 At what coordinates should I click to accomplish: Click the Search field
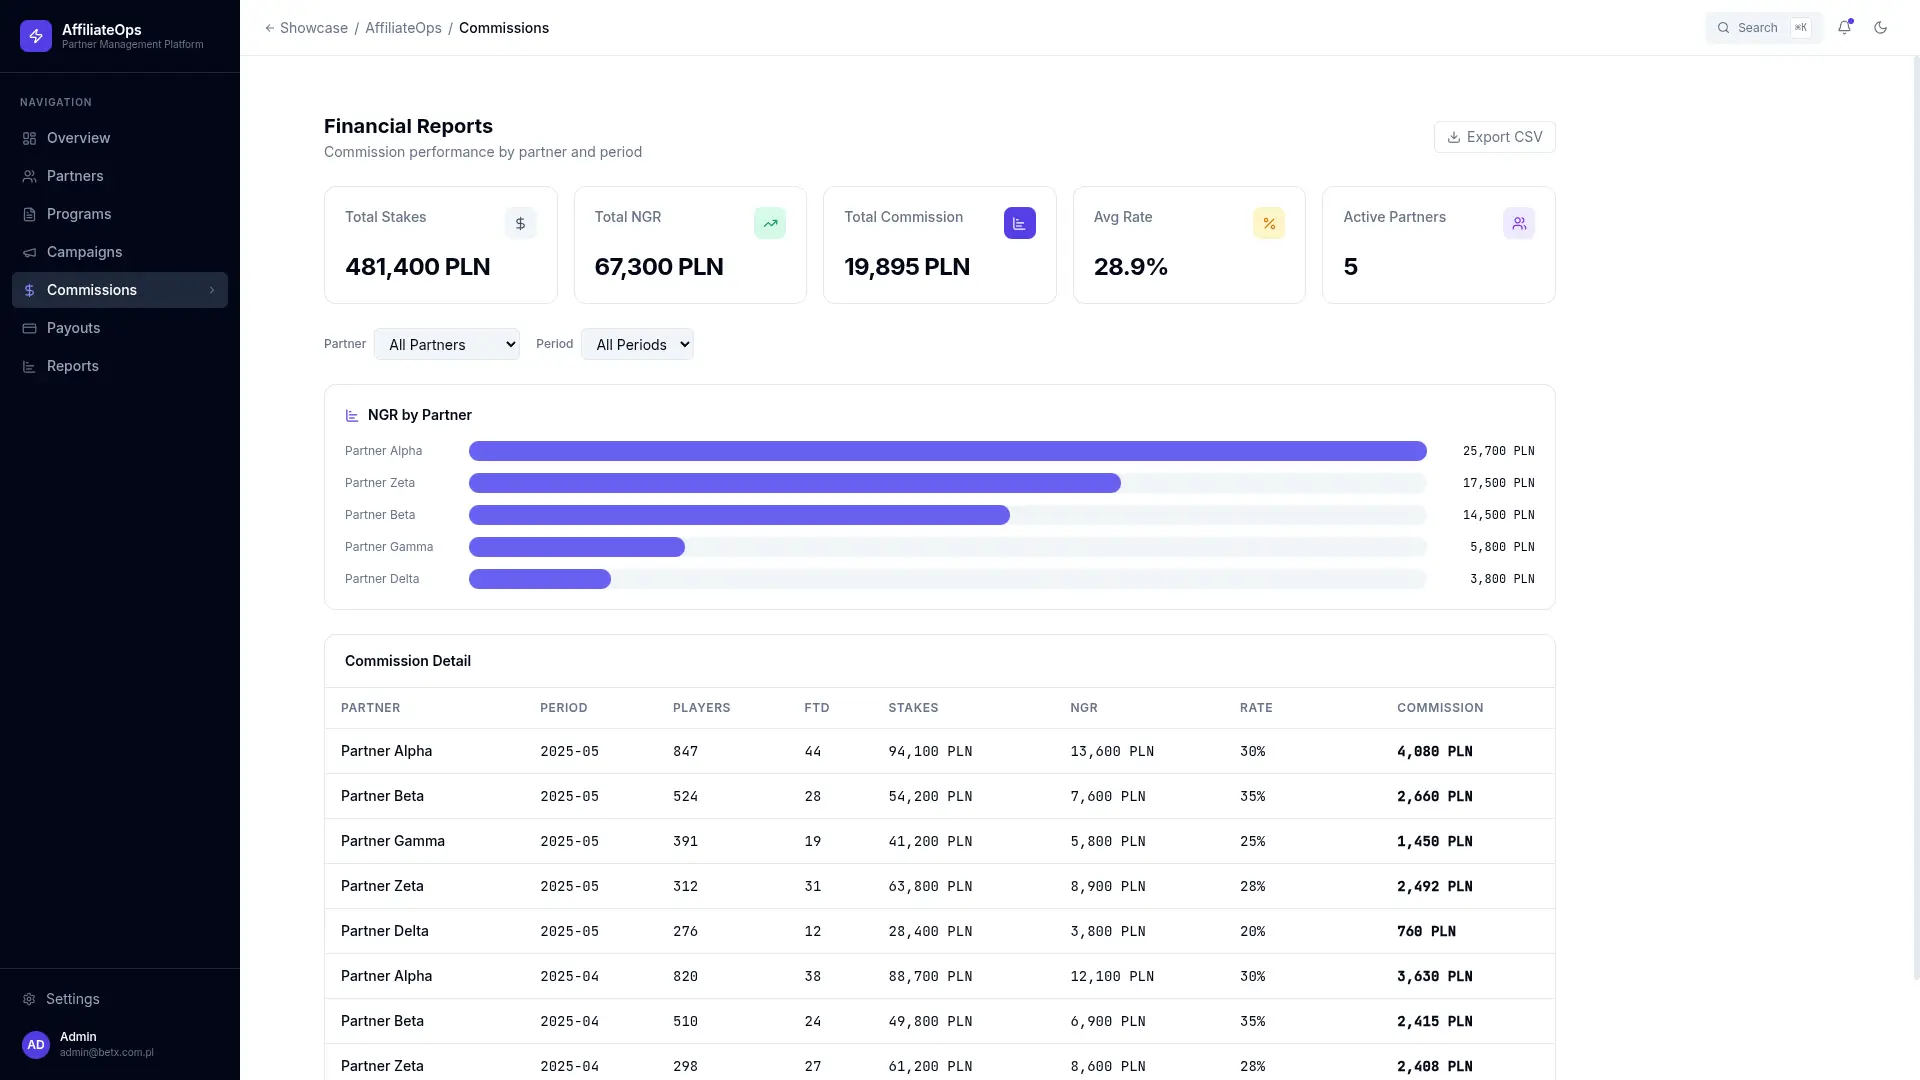point(1763,28)
